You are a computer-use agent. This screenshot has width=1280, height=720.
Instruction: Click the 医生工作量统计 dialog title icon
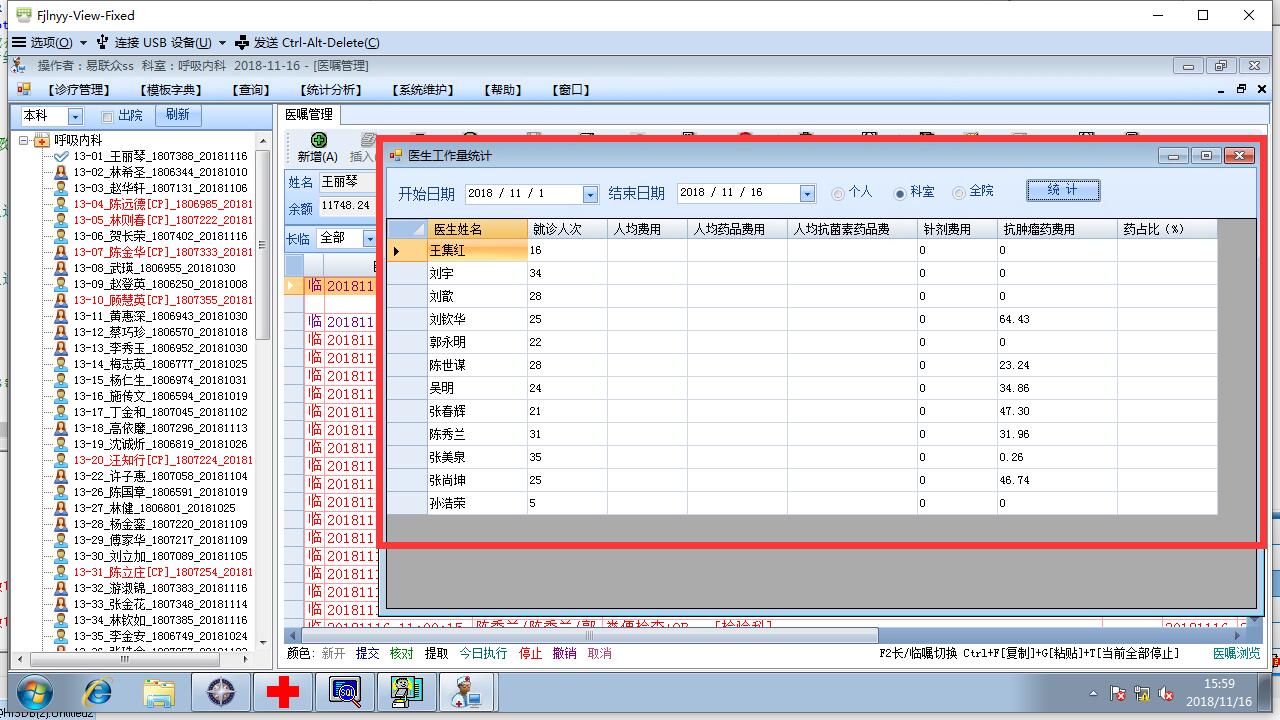[395, 155]
